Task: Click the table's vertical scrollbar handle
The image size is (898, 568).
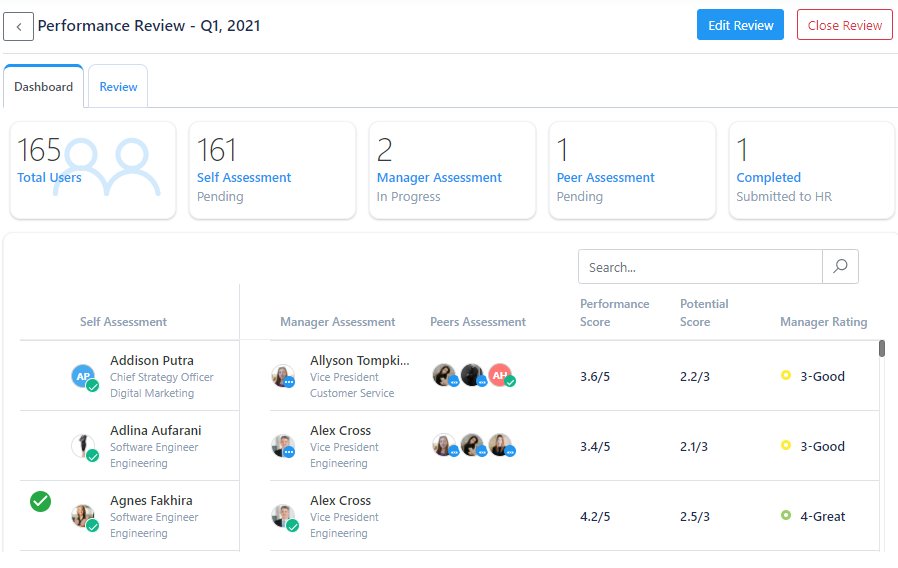Action: (881, 348)
